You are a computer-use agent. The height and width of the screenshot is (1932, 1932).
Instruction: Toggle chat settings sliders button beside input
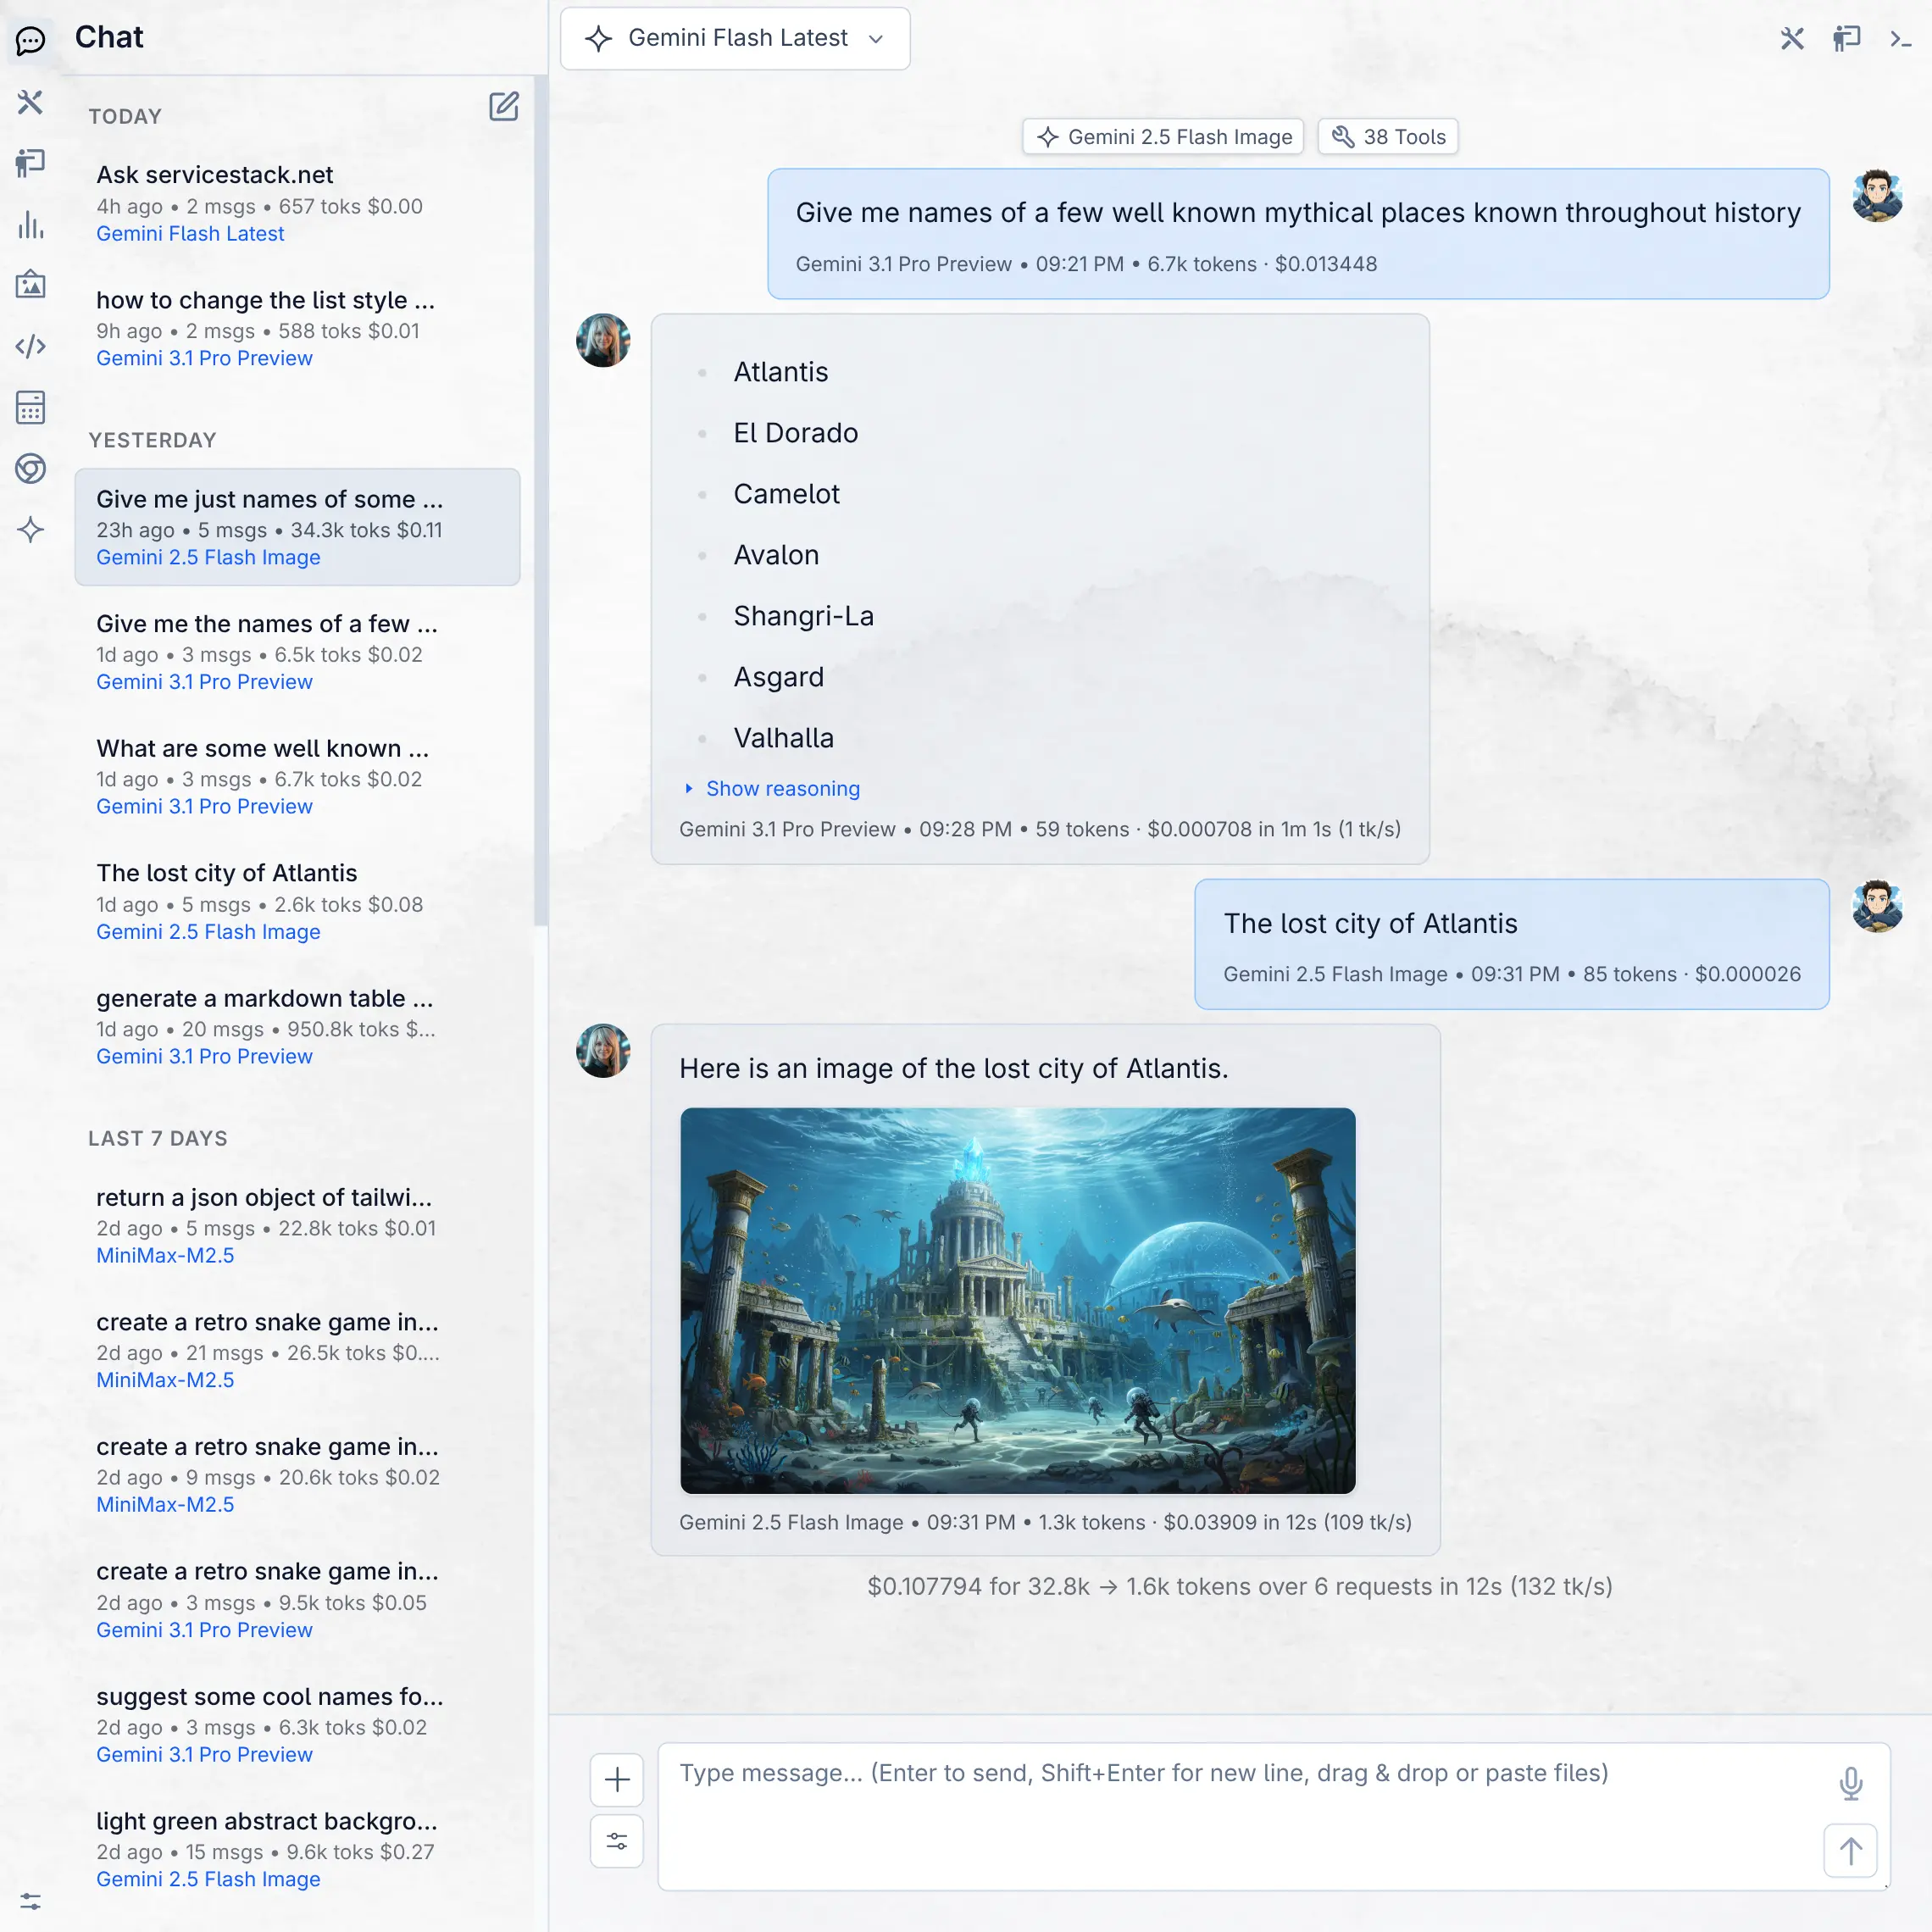click(617, 1841)
